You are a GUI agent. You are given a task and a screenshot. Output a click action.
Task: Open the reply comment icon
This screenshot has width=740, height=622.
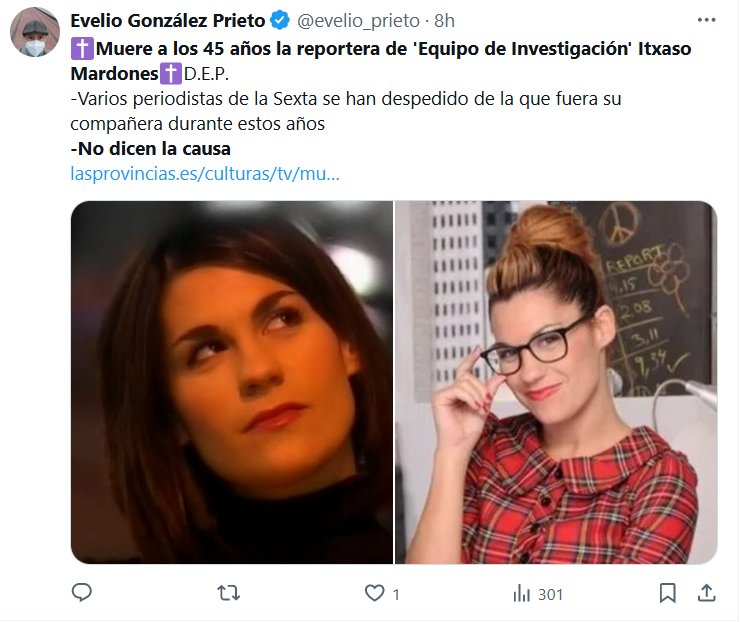point(81,592)
